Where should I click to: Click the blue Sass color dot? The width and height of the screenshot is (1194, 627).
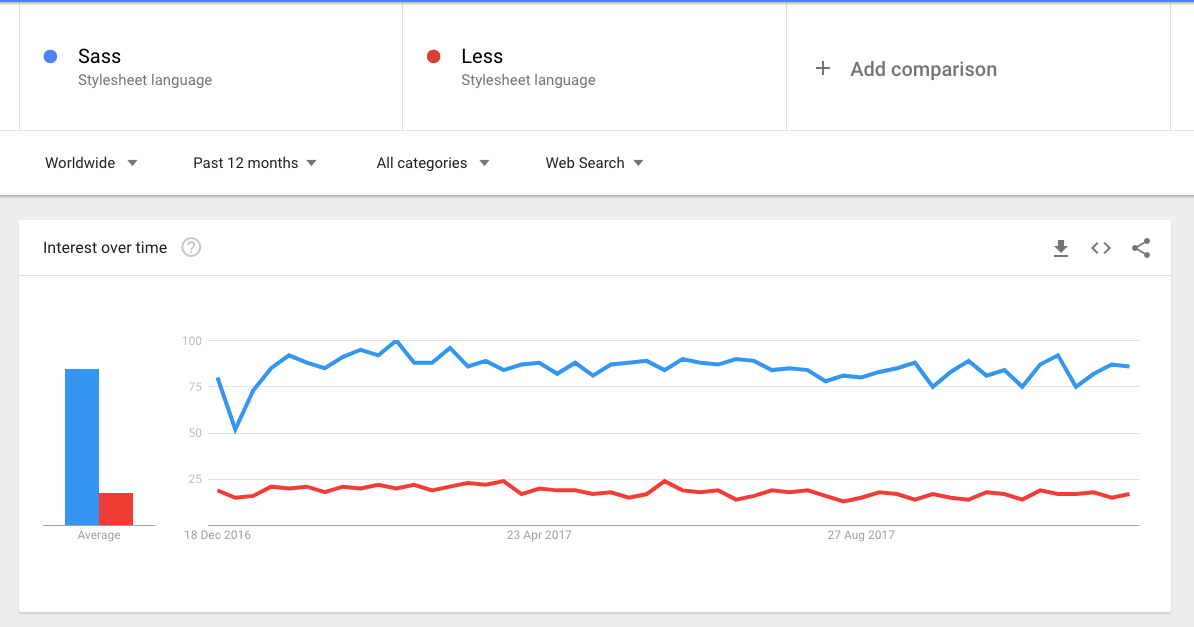coord(50,56)
